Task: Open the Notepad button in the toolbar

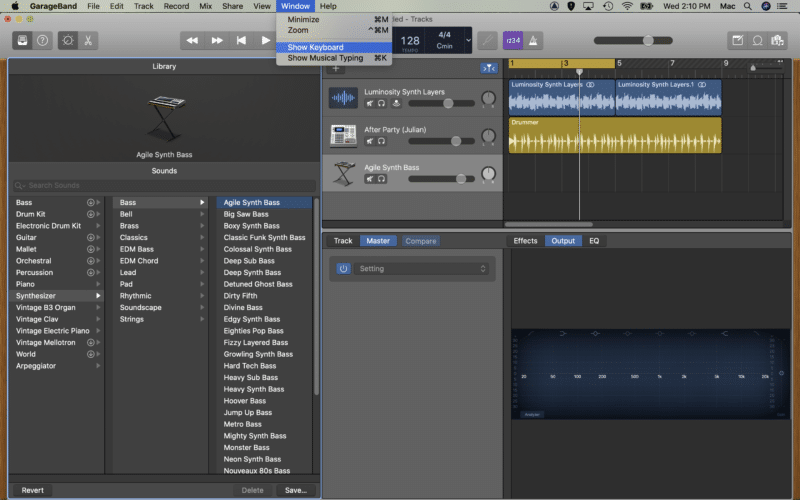Action: click(x=737, y=40)
